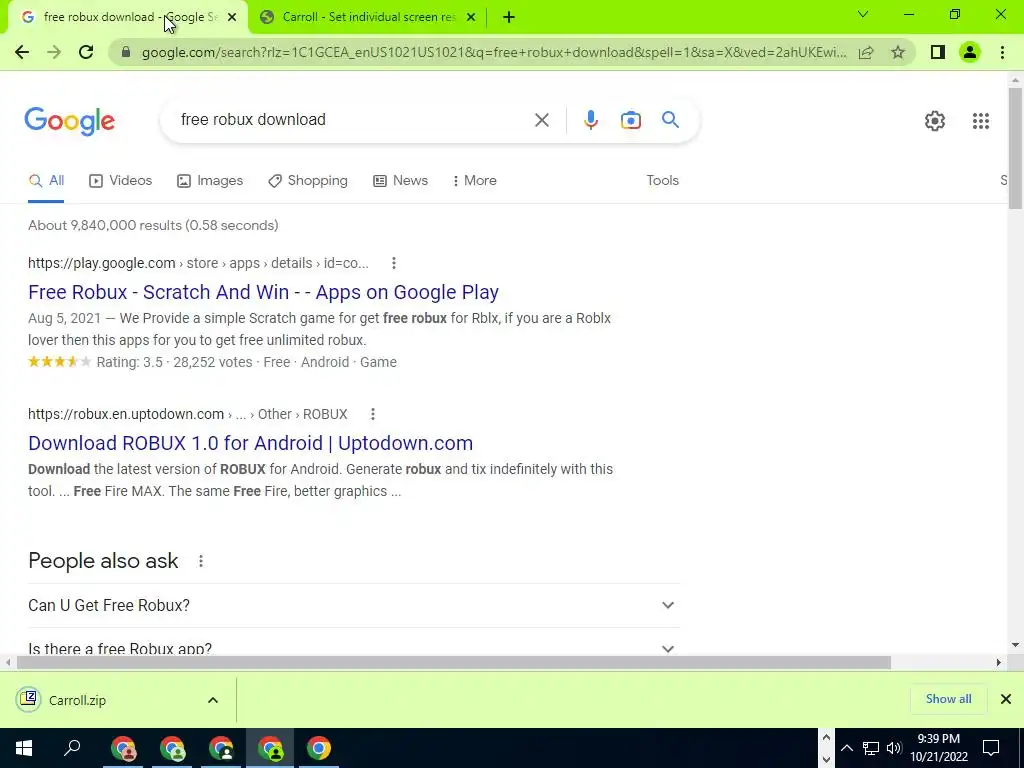This screenshot has width=1024, height=768.
Task: Open the notification center icon
Action: pyautogui.click(x=991, y=748)
